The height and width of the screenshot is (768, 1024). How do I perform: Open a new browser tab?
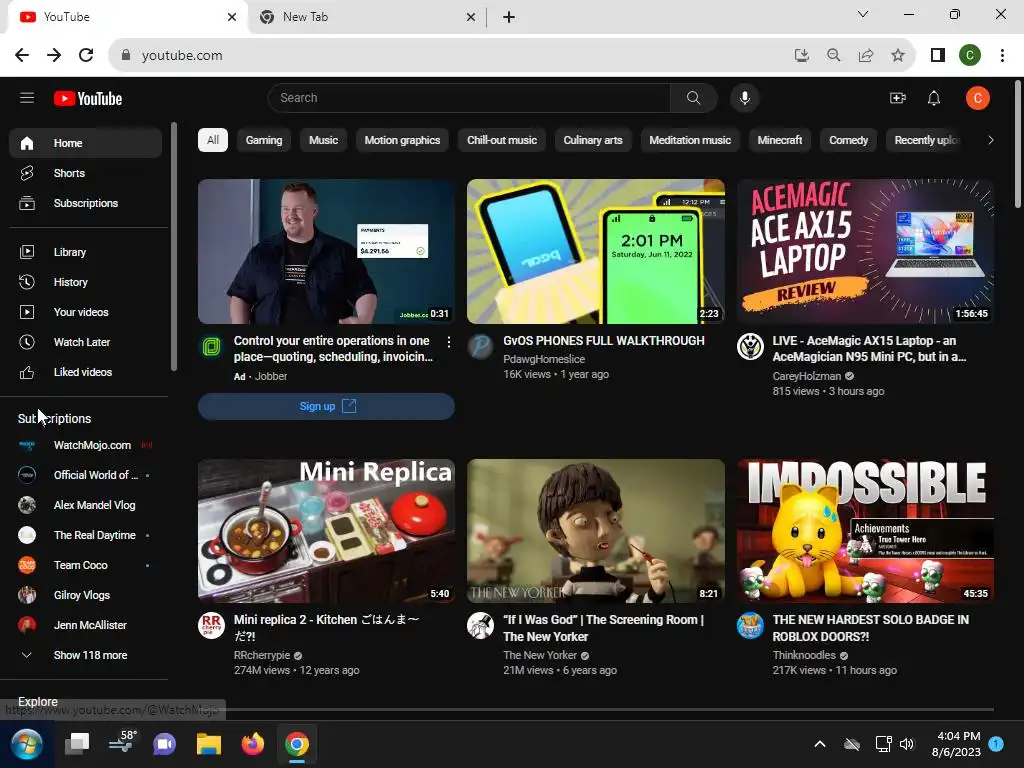[509, 17]
